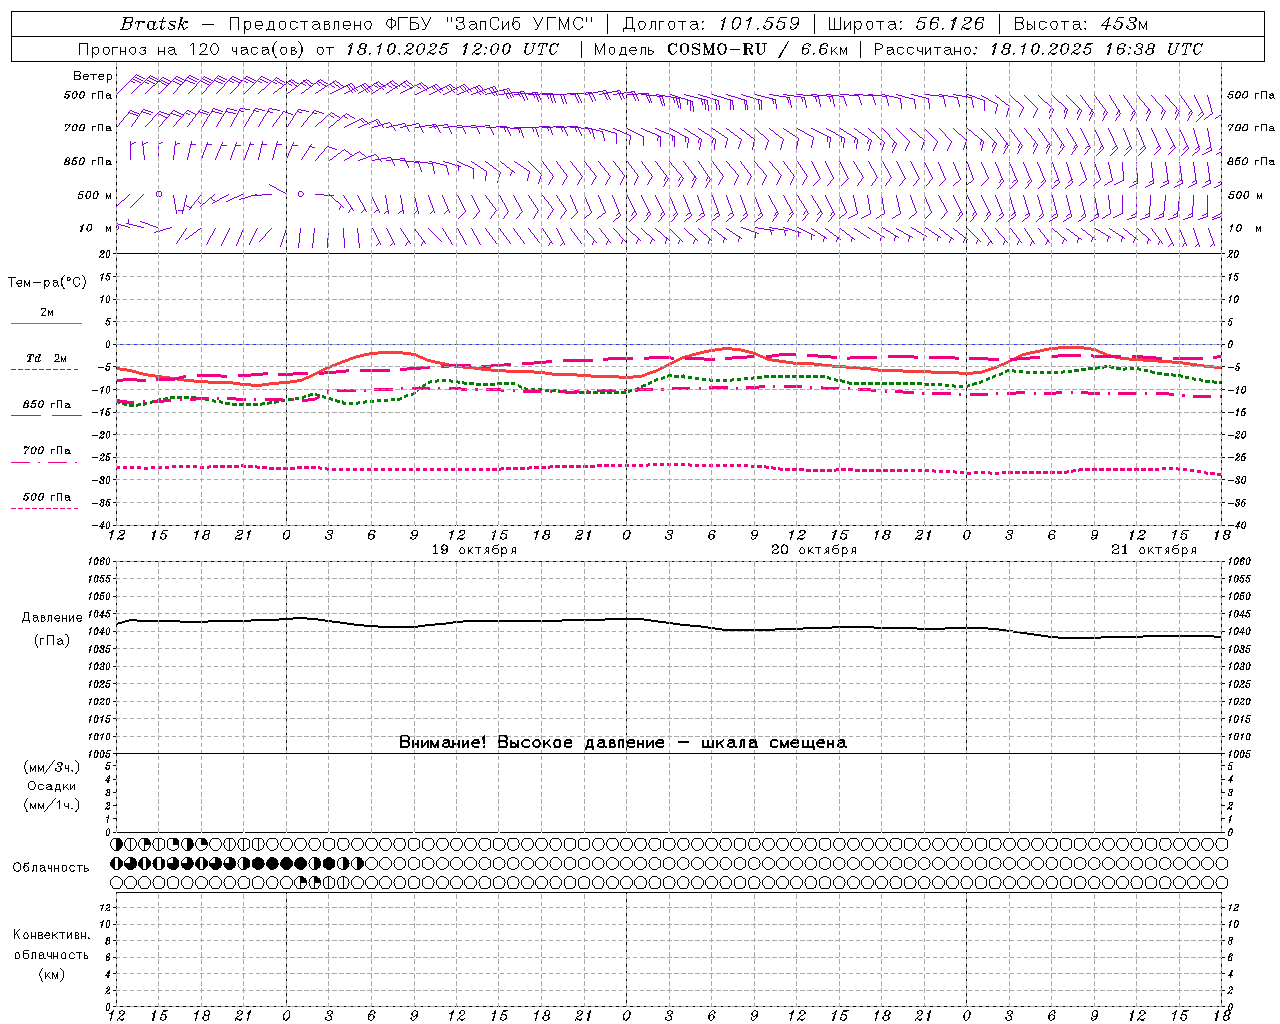1280x1024 pixels.
Task: Click the "Td 2м" dew point legend label
Action: click(x=47, y=358)
